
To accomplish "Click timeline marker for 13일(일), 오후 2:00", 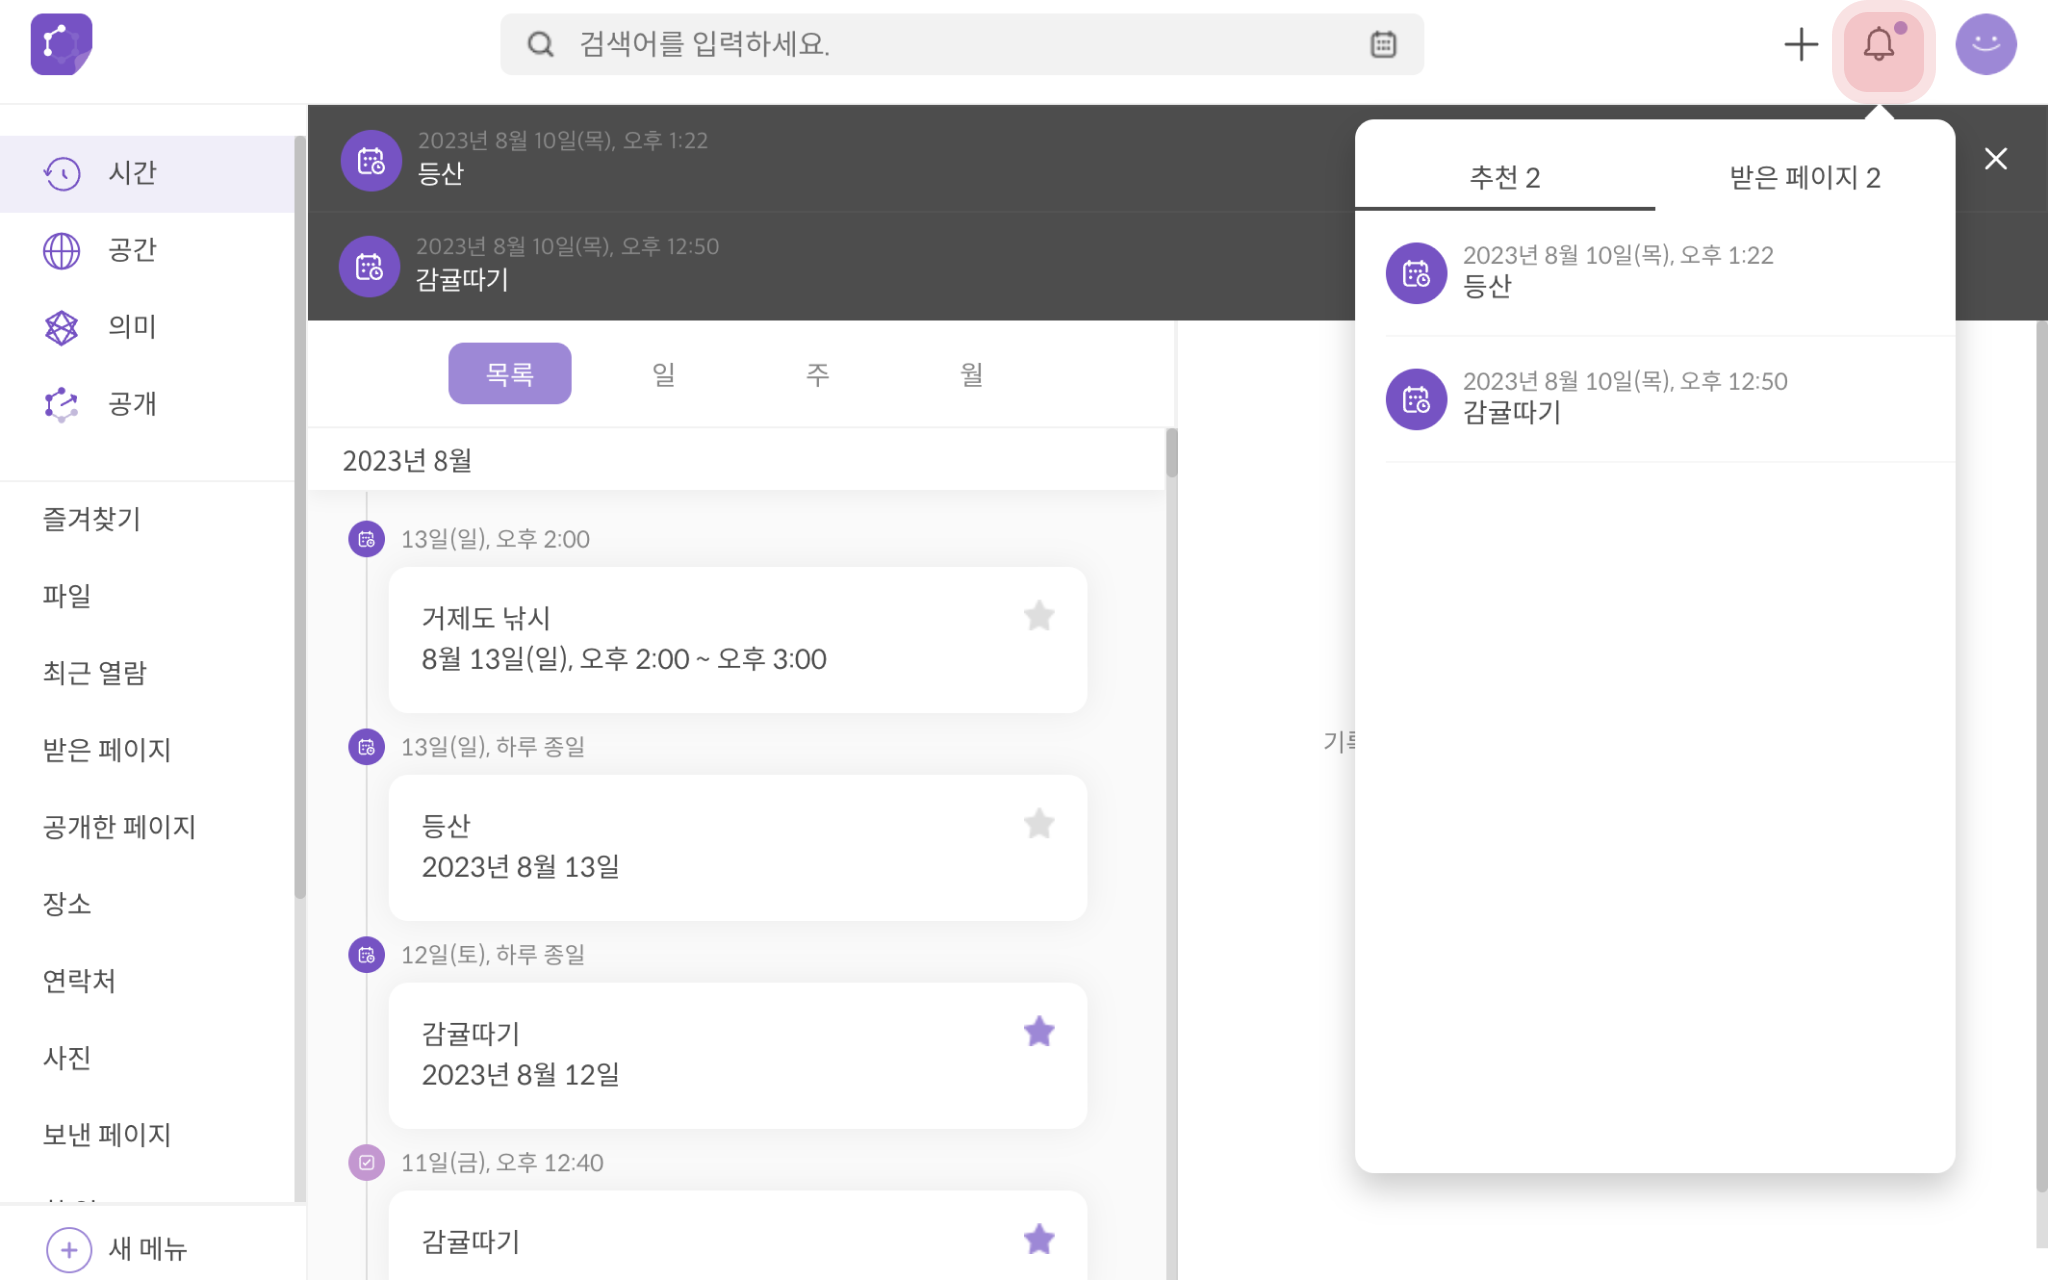I will 367,539.
